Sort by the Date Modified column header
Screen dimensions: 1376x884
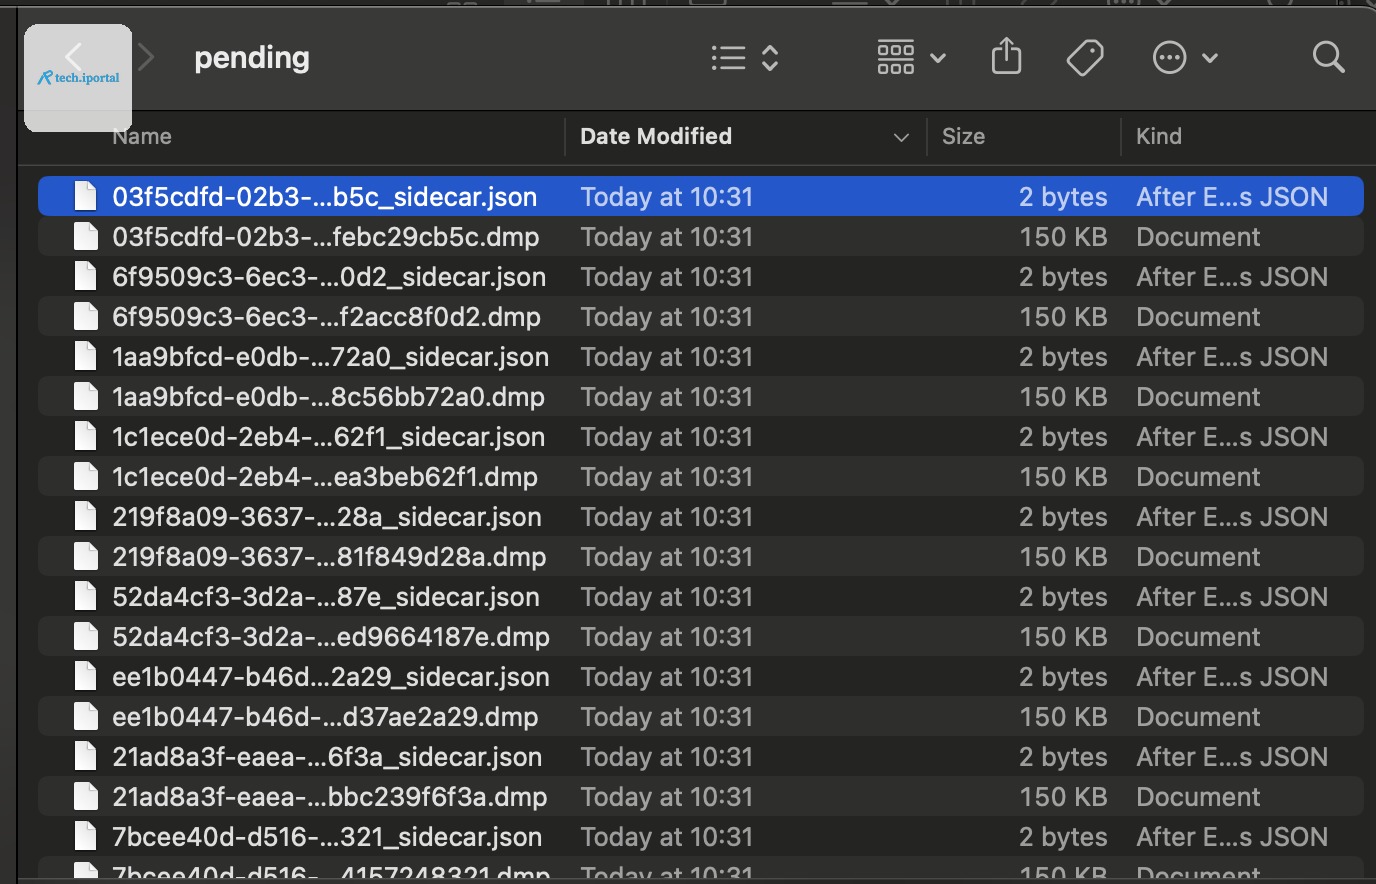point(656,136)
